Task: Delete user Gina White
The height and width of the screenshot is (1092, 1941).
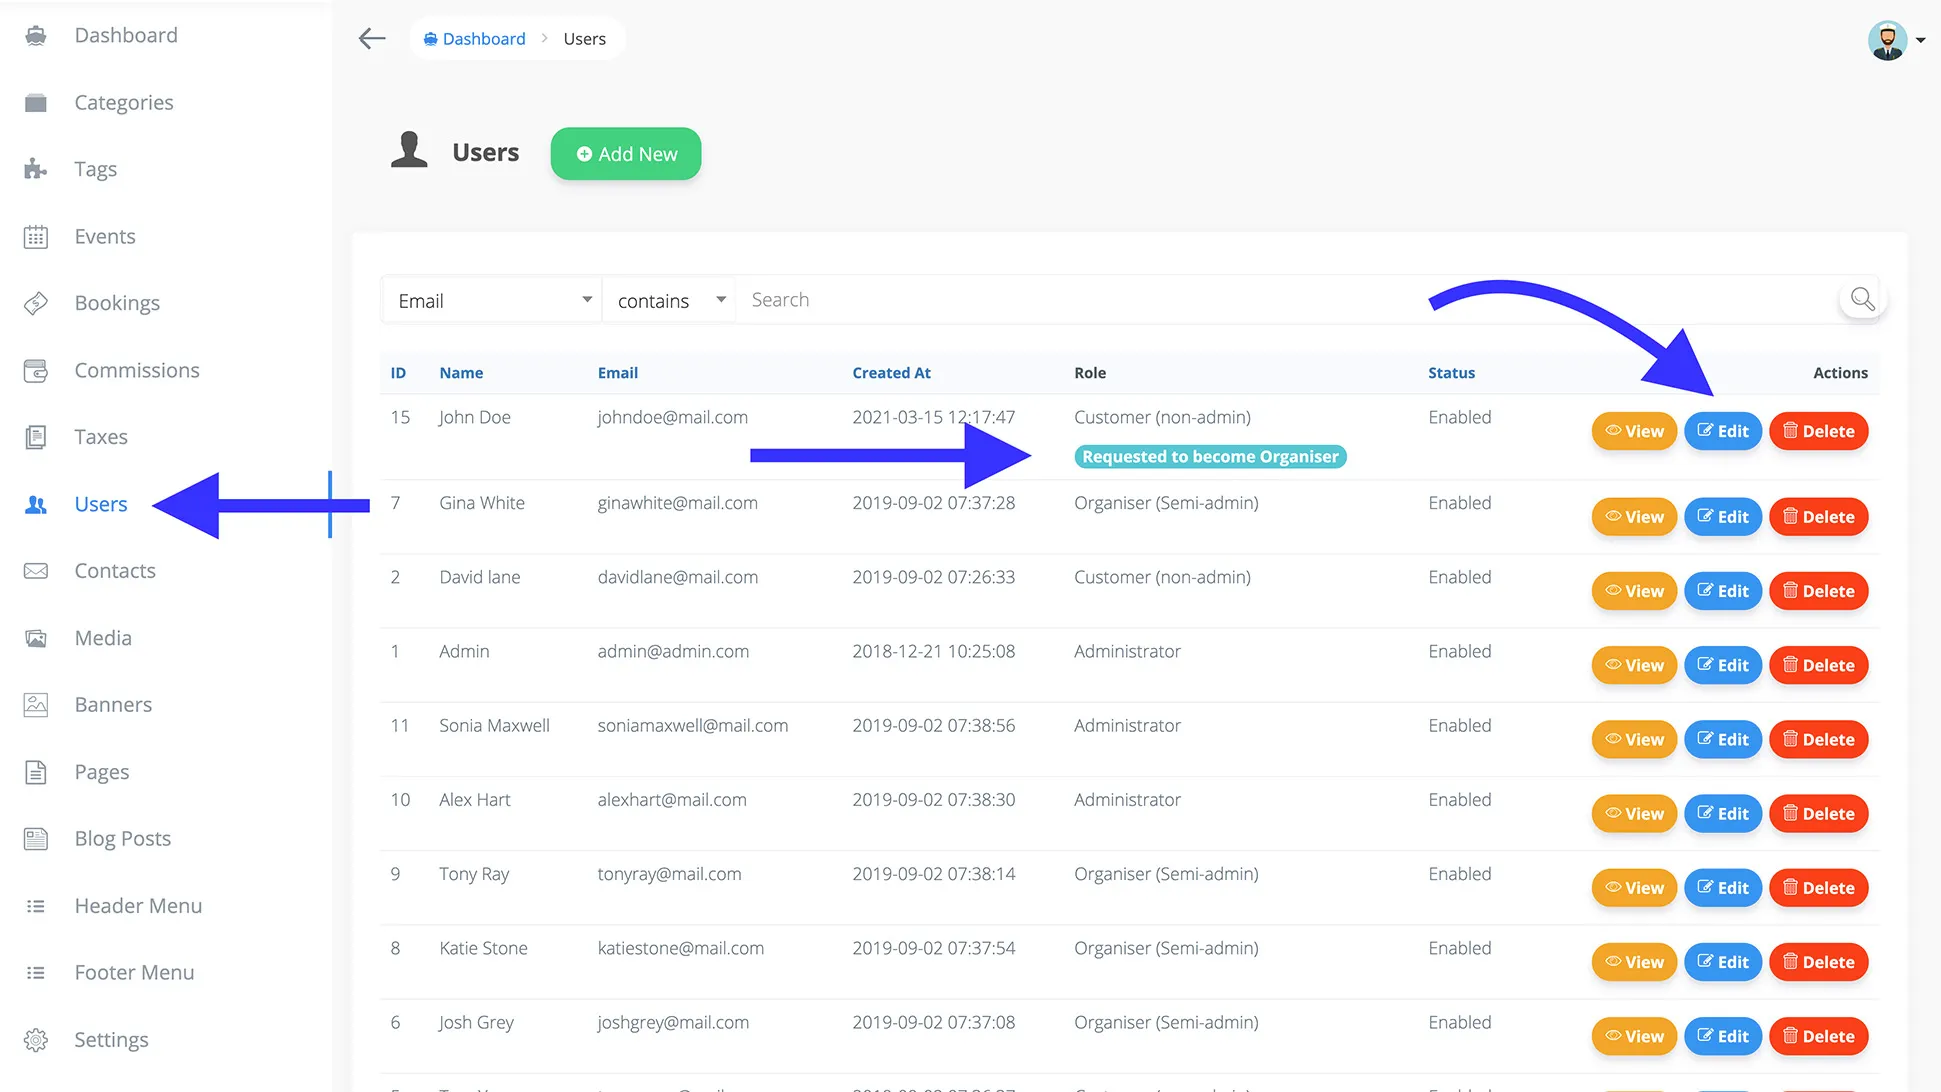Action: [x=1817, y=517]
